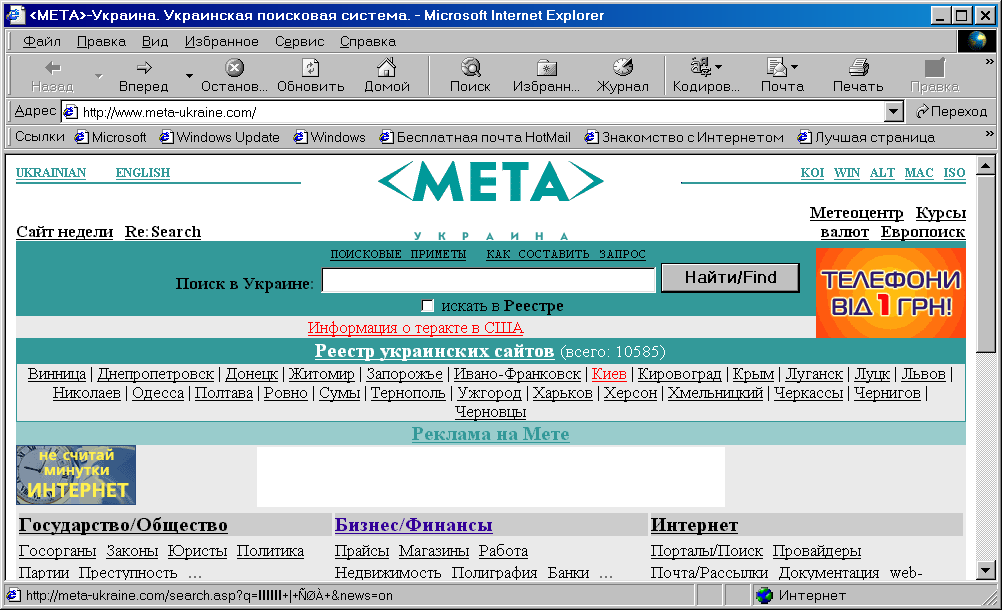The height and width of the screenshot is (610, 1002).
Task: Click the Forward (Вперед) toolbar icon
Action: (x=144, y=68)
